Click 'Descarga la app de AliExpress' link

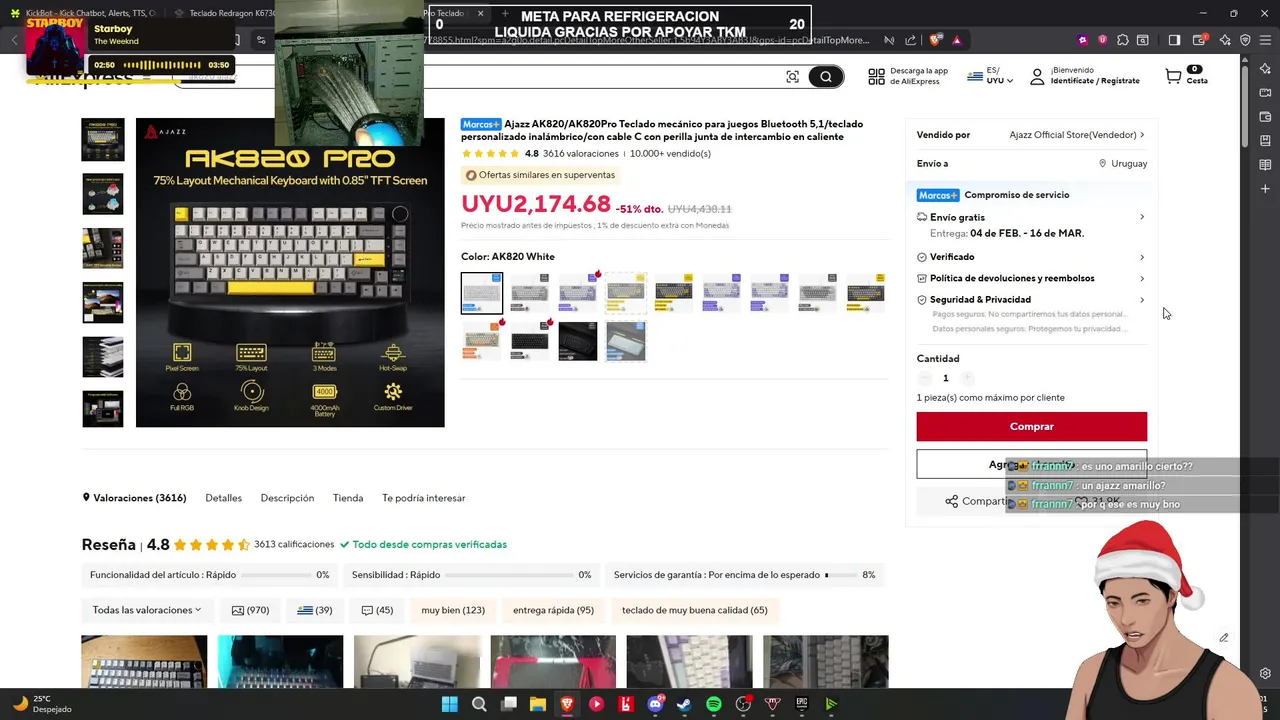point(919,76)
